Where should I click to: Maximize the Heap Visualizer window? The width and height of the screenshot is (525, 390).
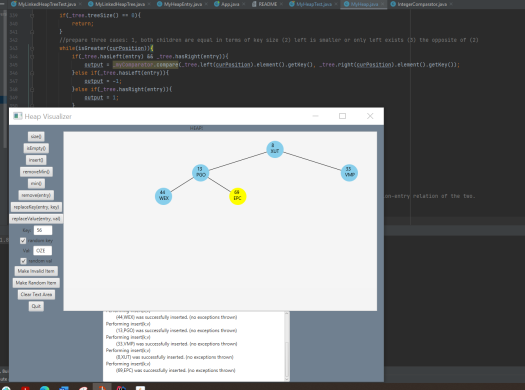(342, 116)
